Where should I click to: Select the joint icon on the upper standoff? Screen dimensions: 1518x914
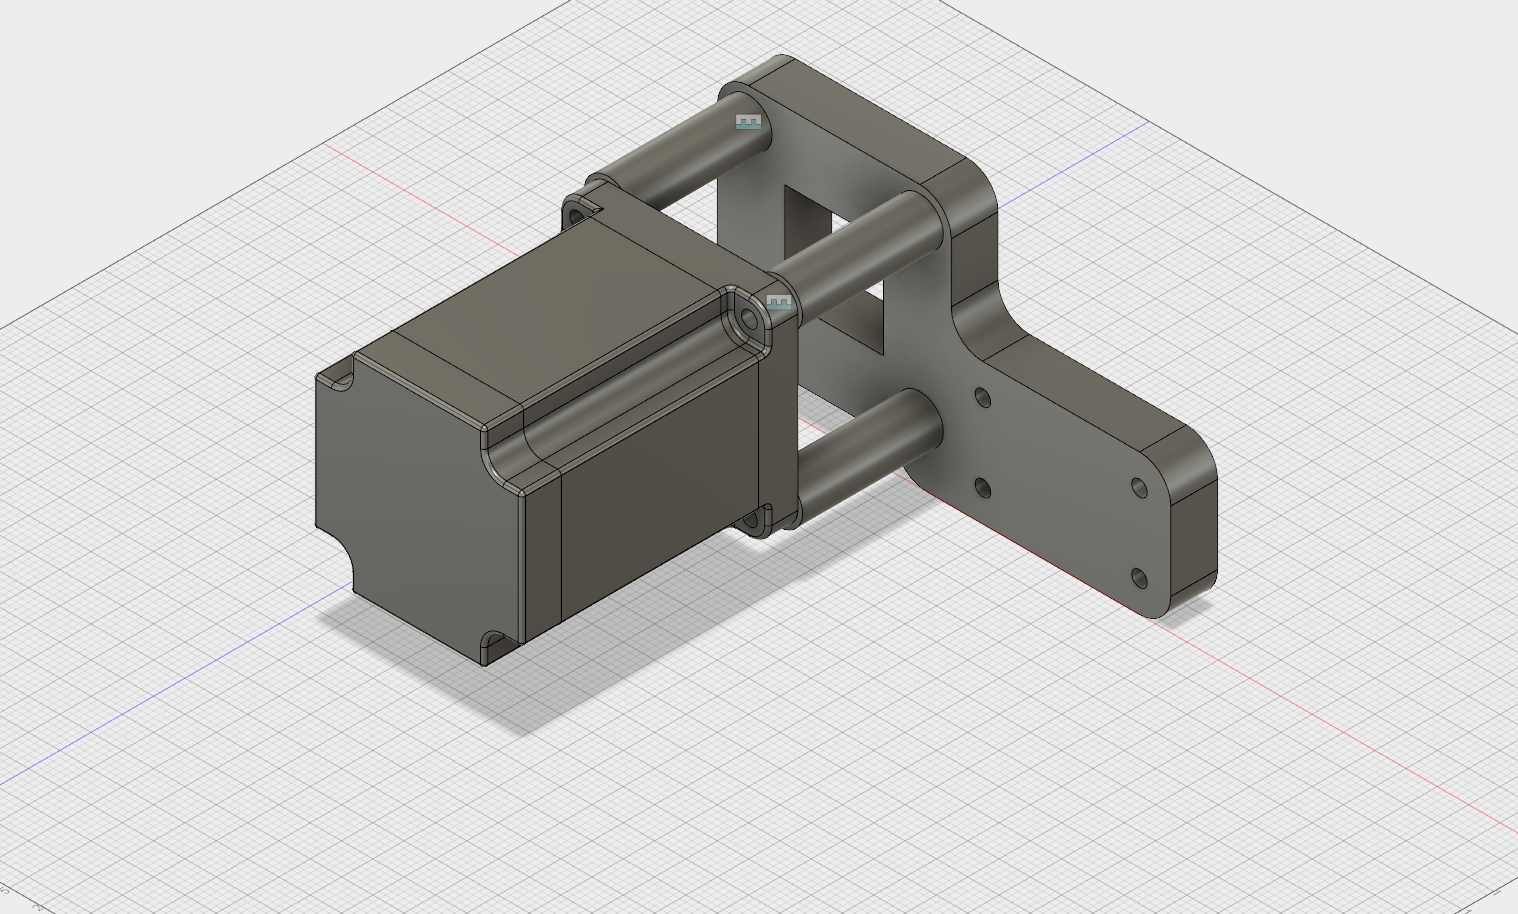point(748,122)
